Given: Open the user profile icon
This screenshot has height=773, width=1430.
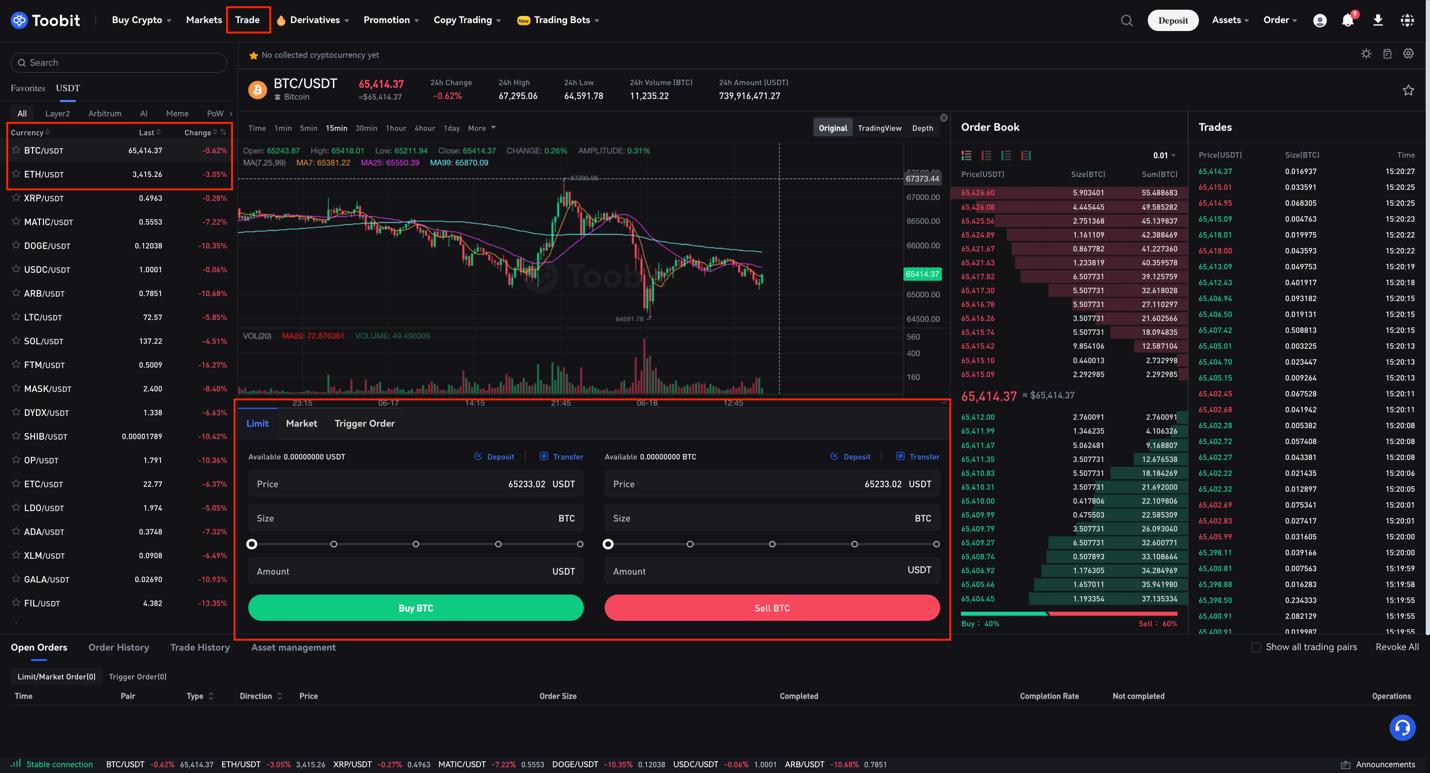Looking at the screenshot, I should tap(1320, 20).
